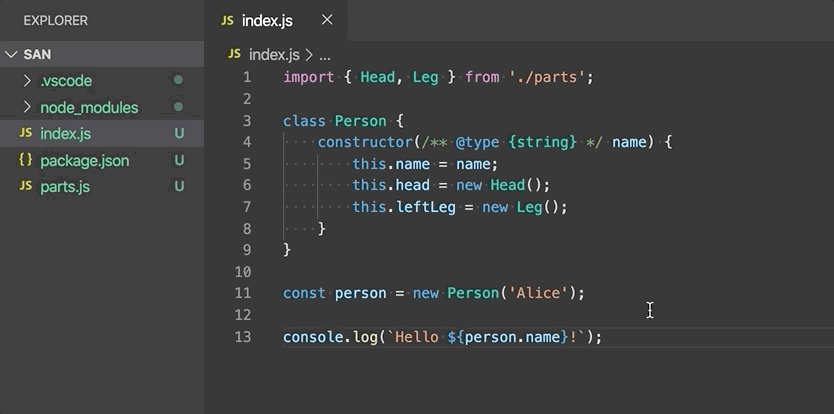Collapse the SAN root folder
Viewport: 834px width, 414px height.
click(11, 54)
